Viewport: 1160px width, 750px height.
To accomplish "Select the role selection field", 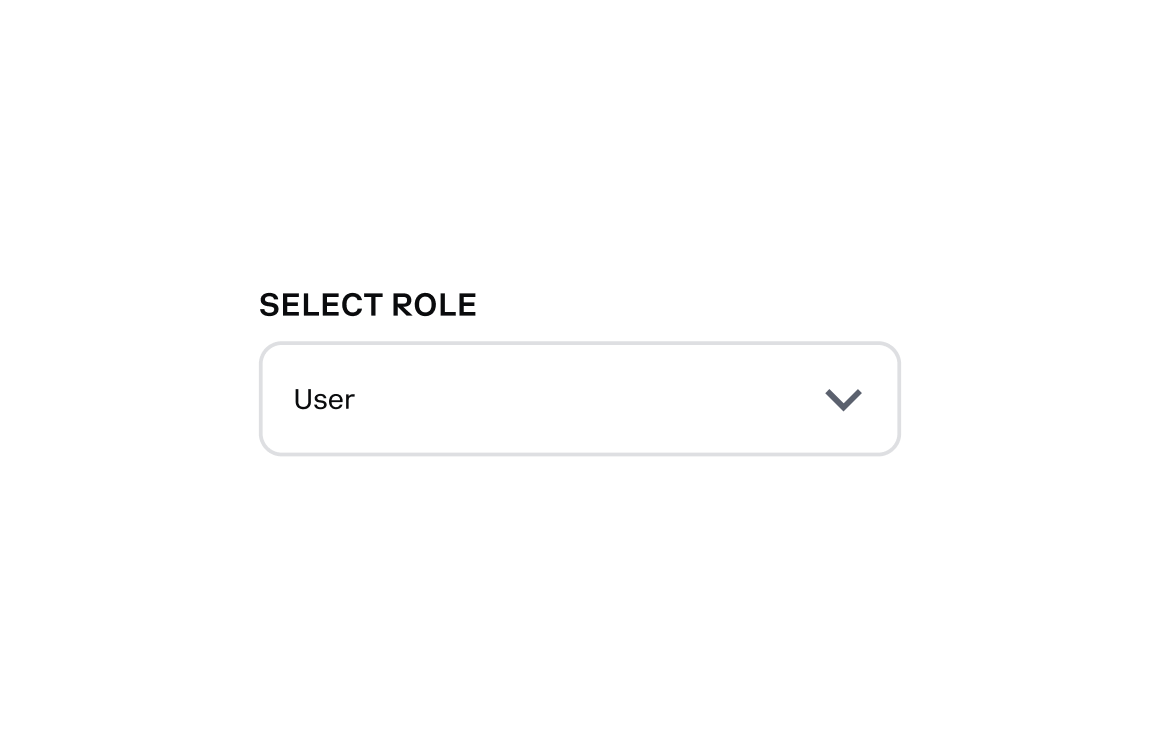I will (579, 399).
